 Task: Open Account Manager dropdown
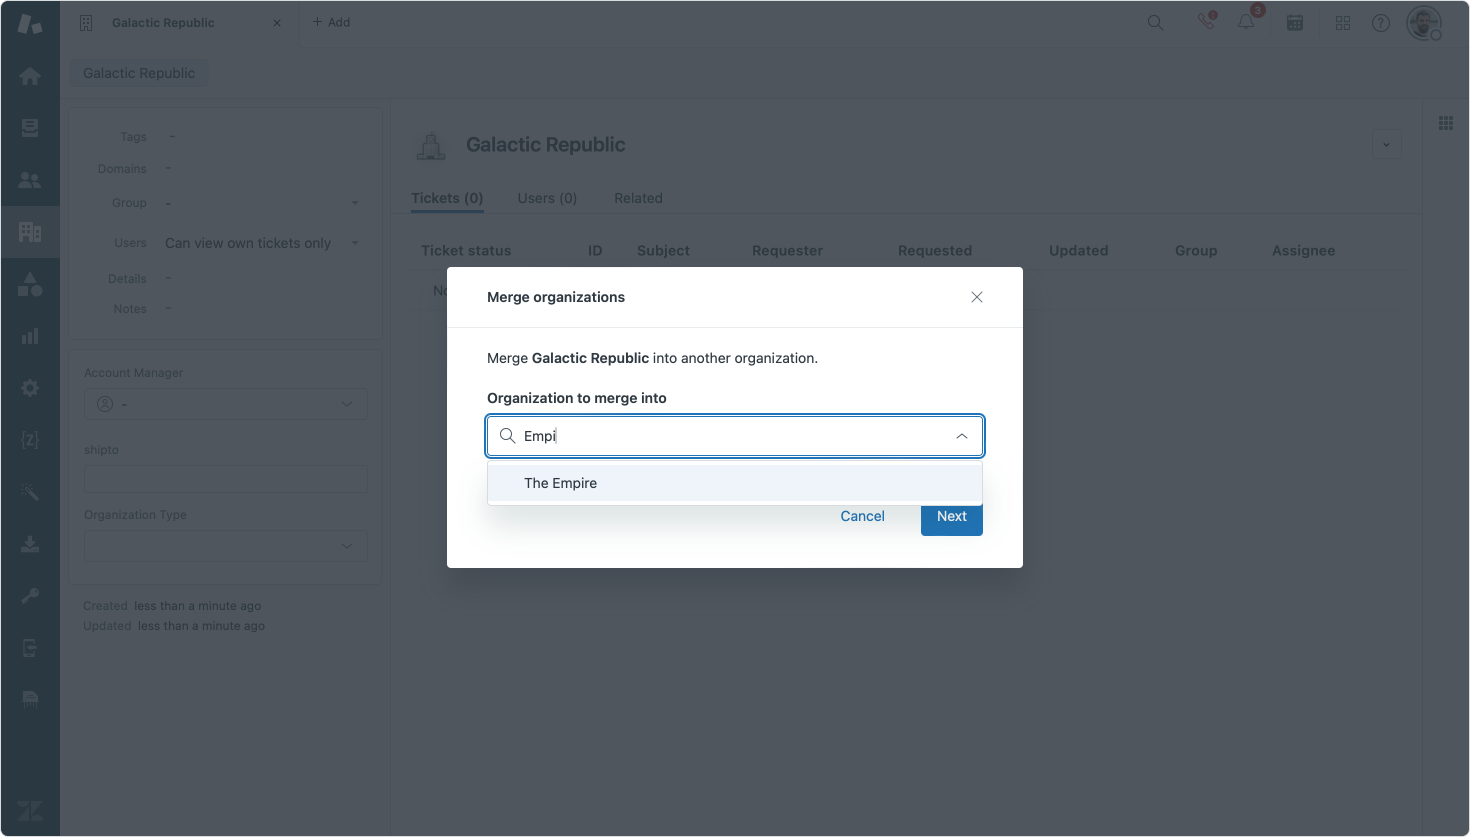coord(226,404)
